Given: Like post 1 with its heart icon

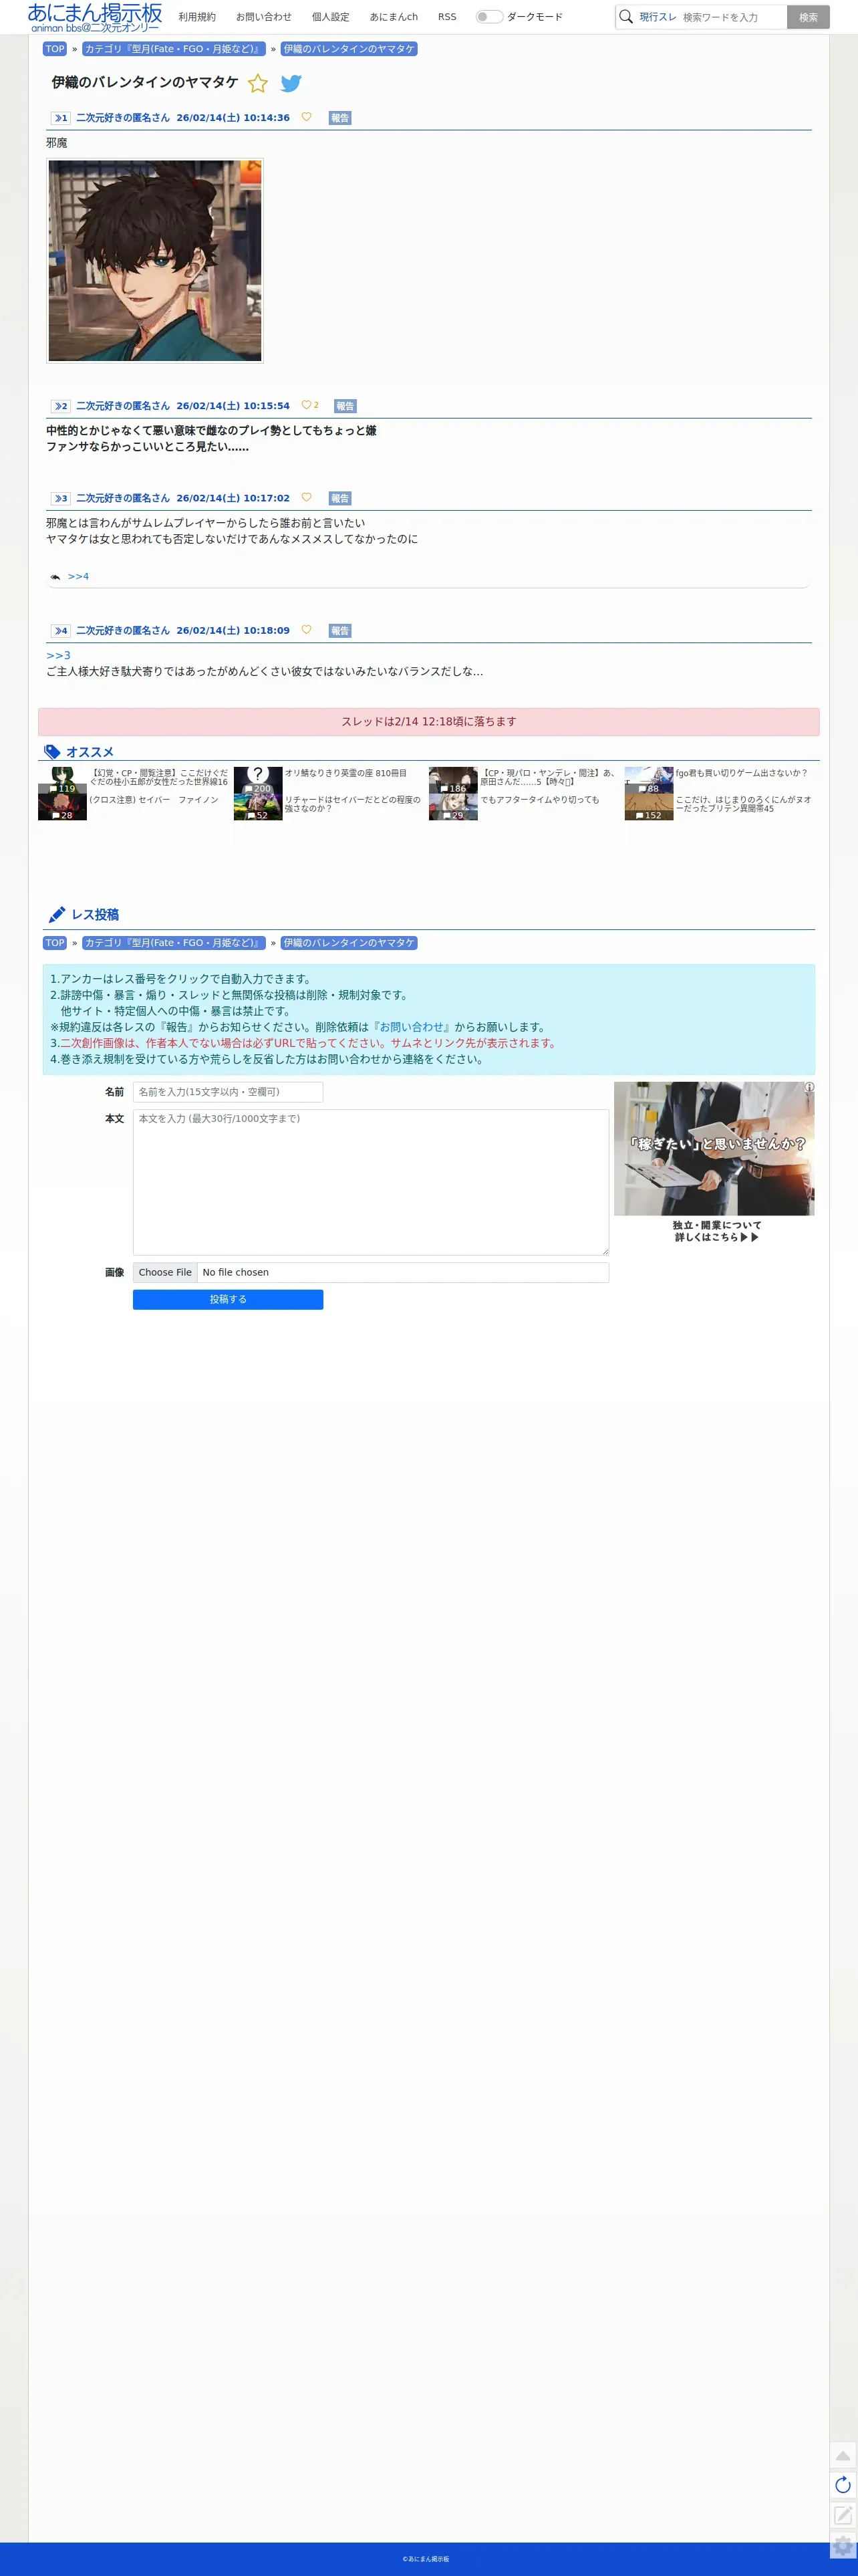Looking at the screenshot, I should tap(306, 117).
